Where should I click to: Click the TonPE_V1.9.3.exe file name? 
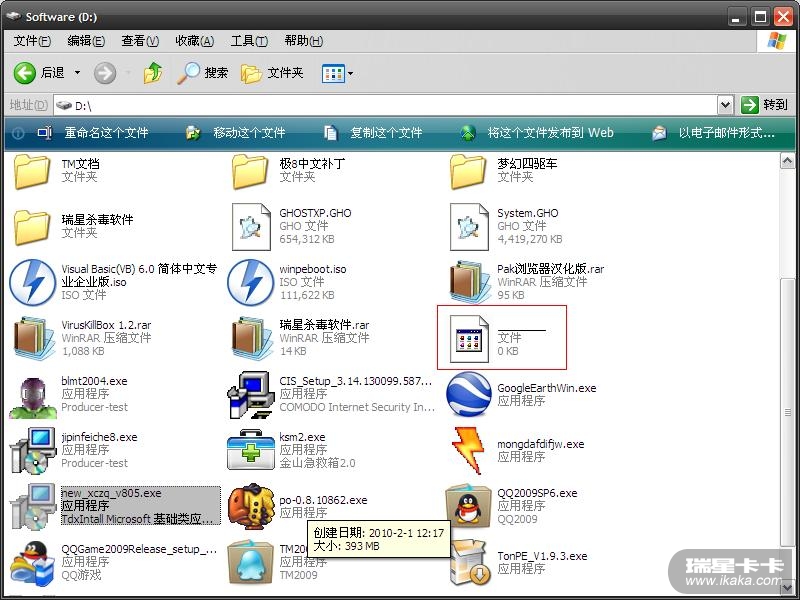point(542,556)
